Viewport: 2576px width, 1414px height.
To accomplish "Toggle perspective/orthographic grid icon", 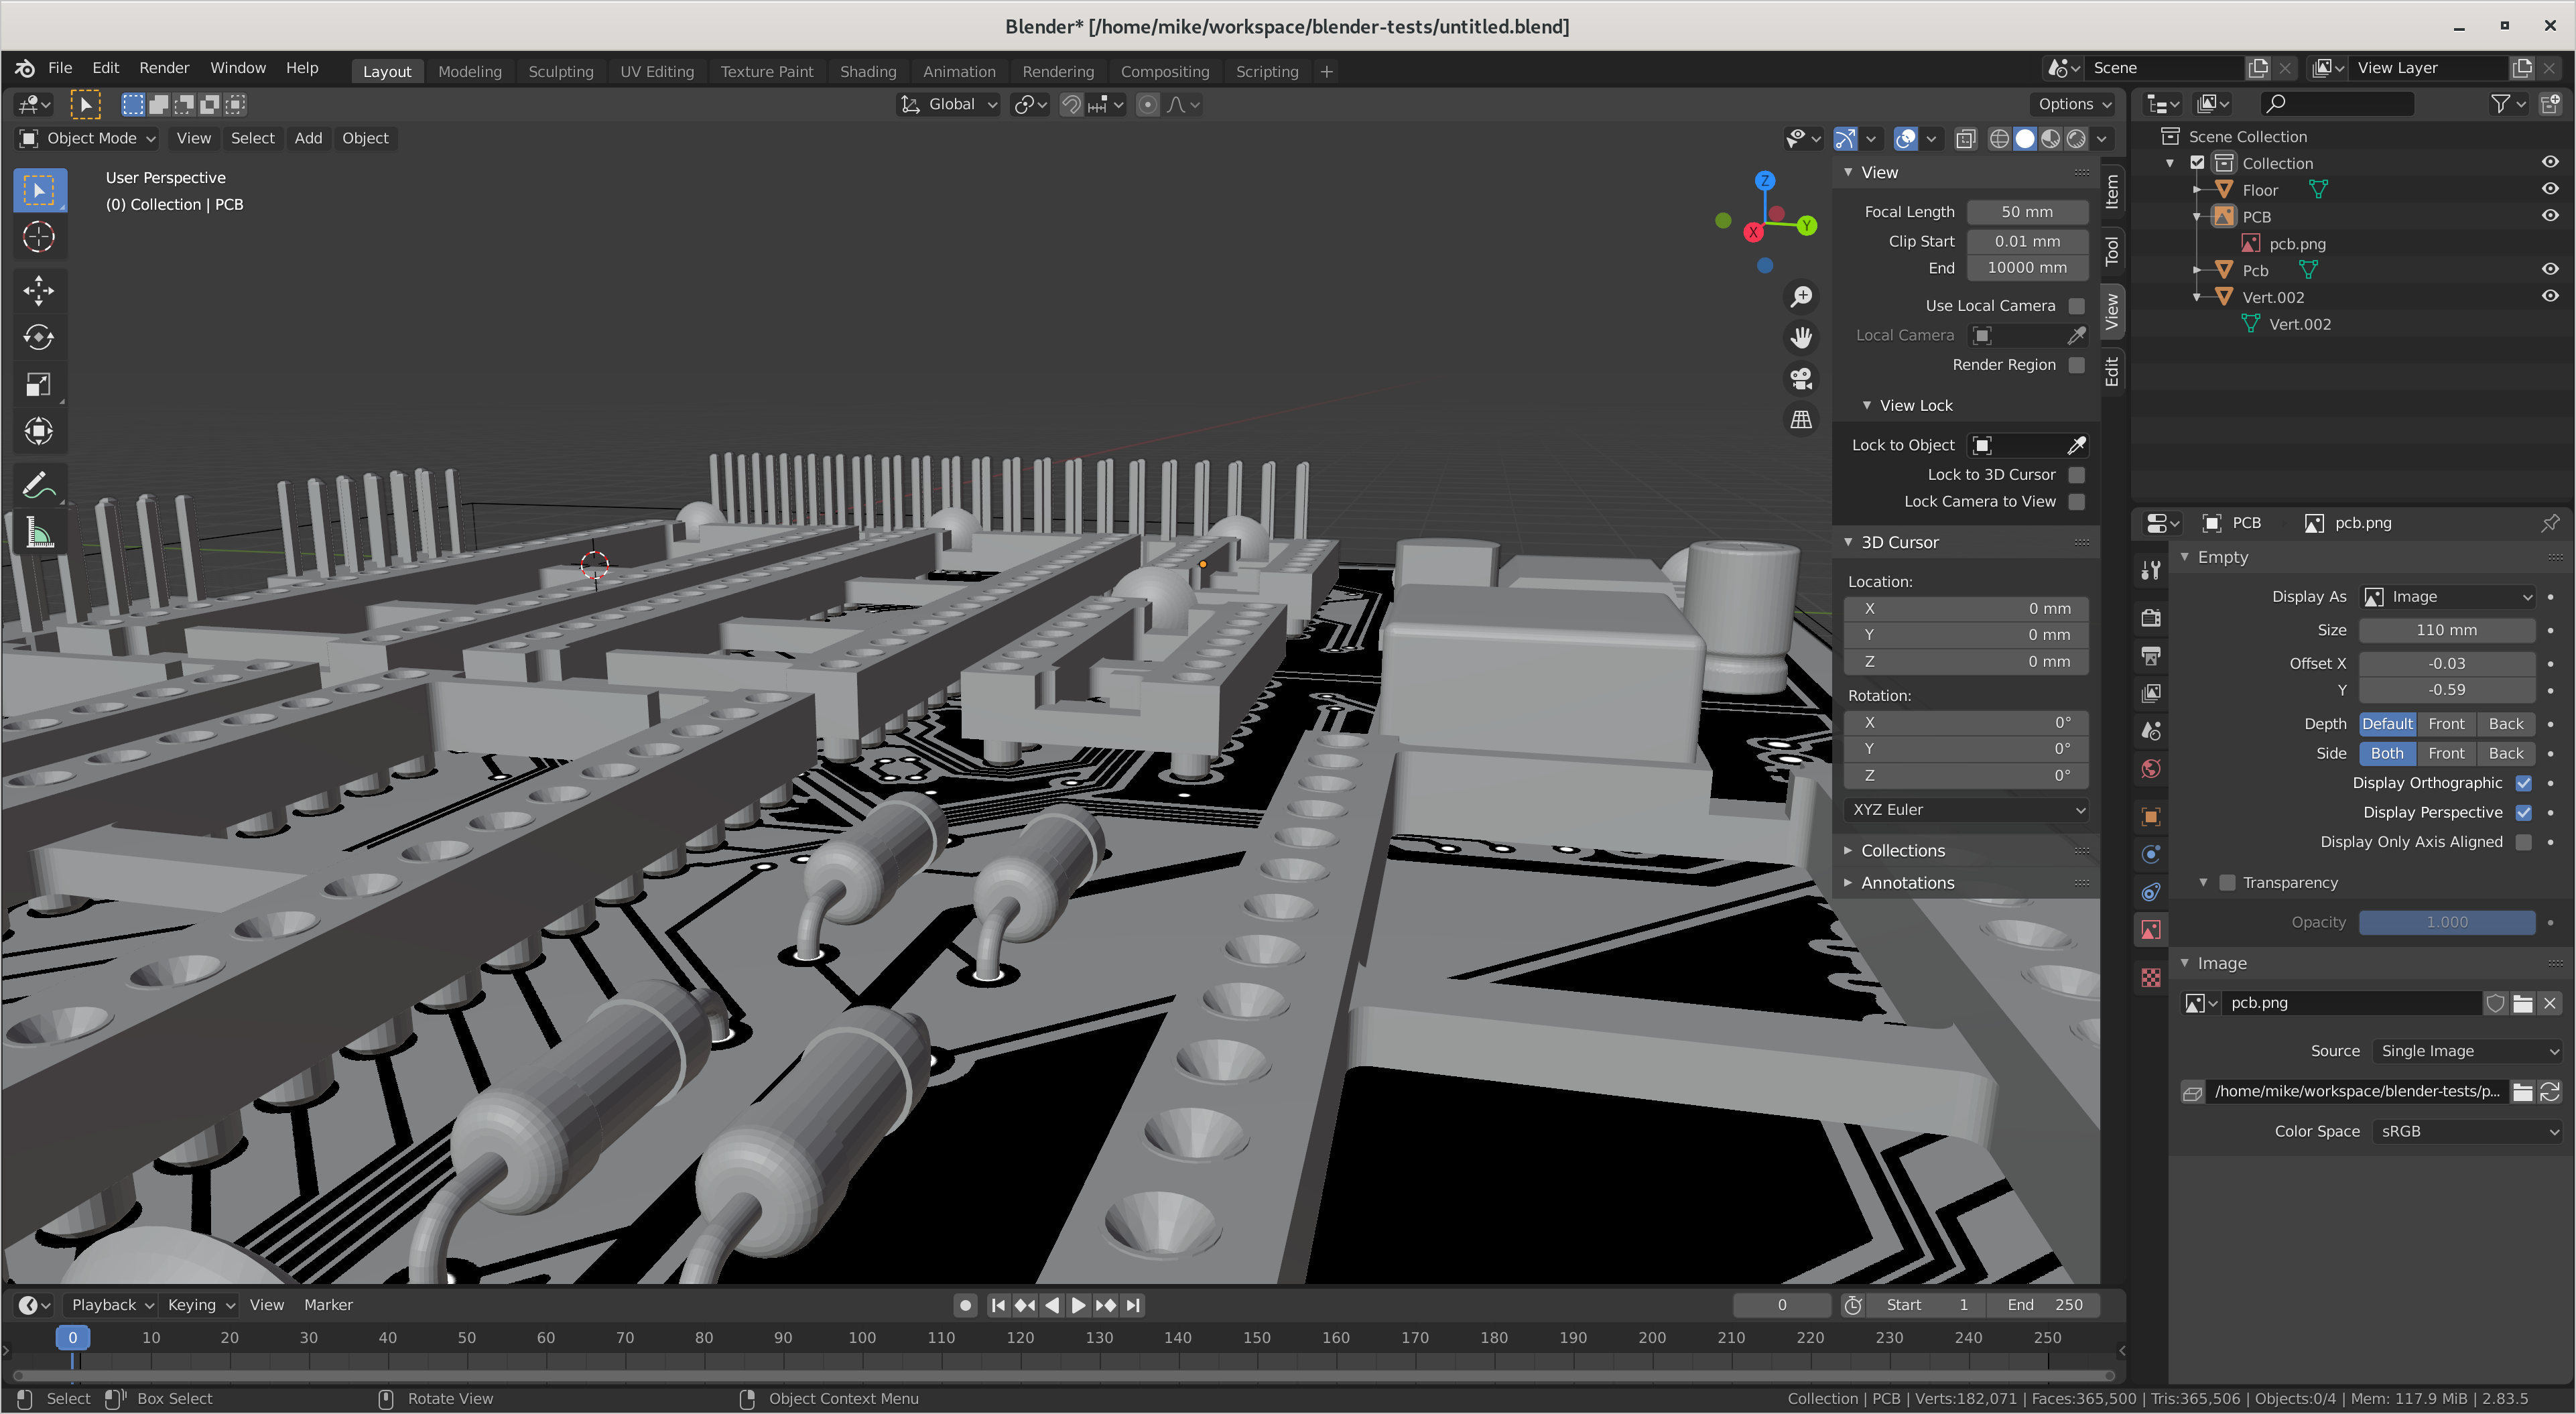I will [1801, 419].
